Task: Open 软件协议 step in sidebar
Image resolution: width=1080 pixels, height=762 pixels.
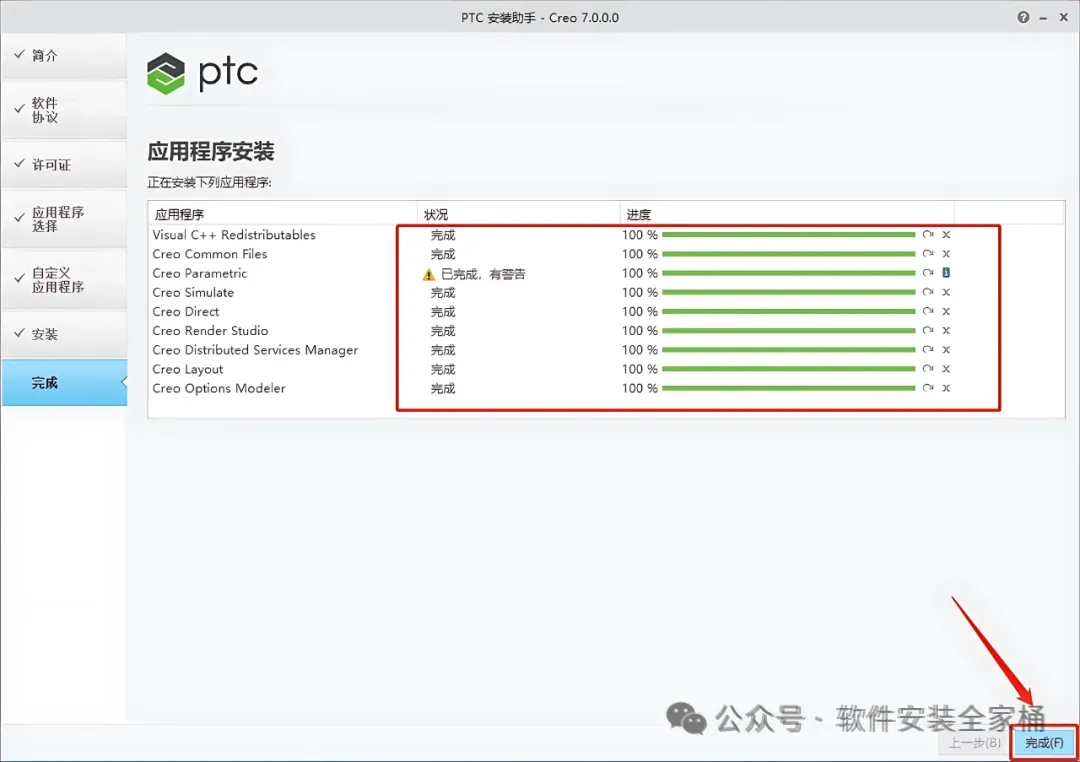Action: 64,110
